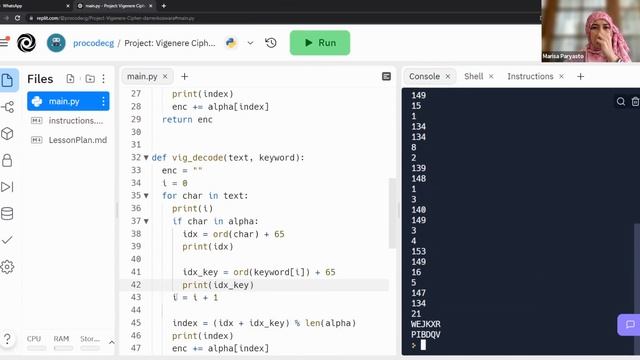The height and width of the screenshot is (360, 640).
Task: Open the Settings gear icon
Action: 8,267
